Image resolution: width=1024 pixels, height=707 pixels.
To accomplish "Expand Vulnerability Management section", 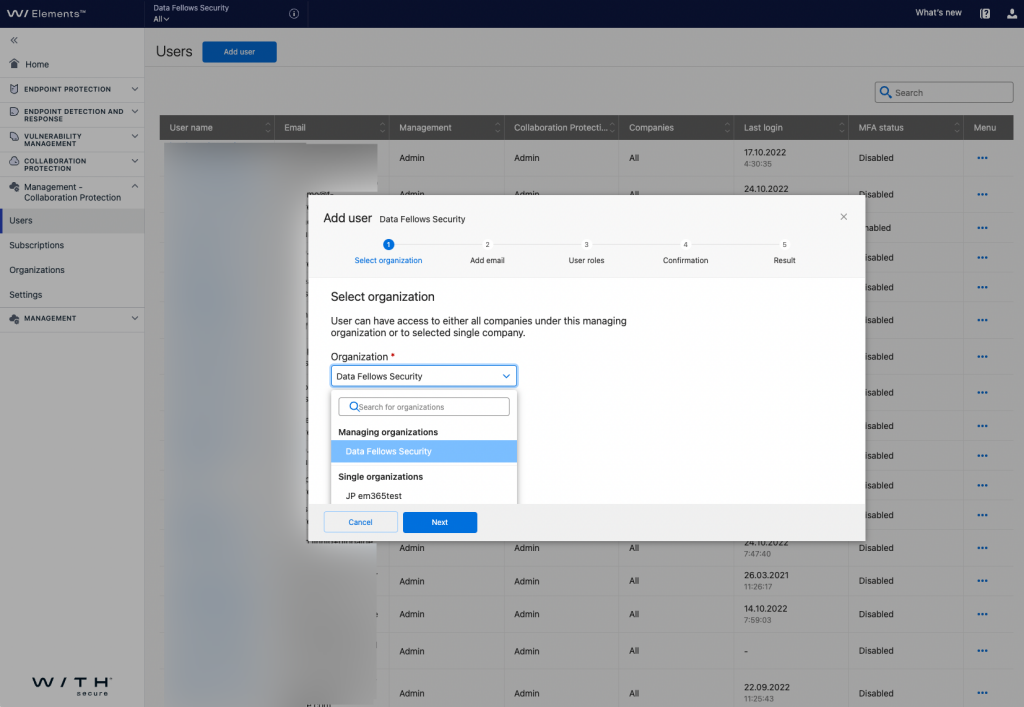I will click(x=134, y=139).
